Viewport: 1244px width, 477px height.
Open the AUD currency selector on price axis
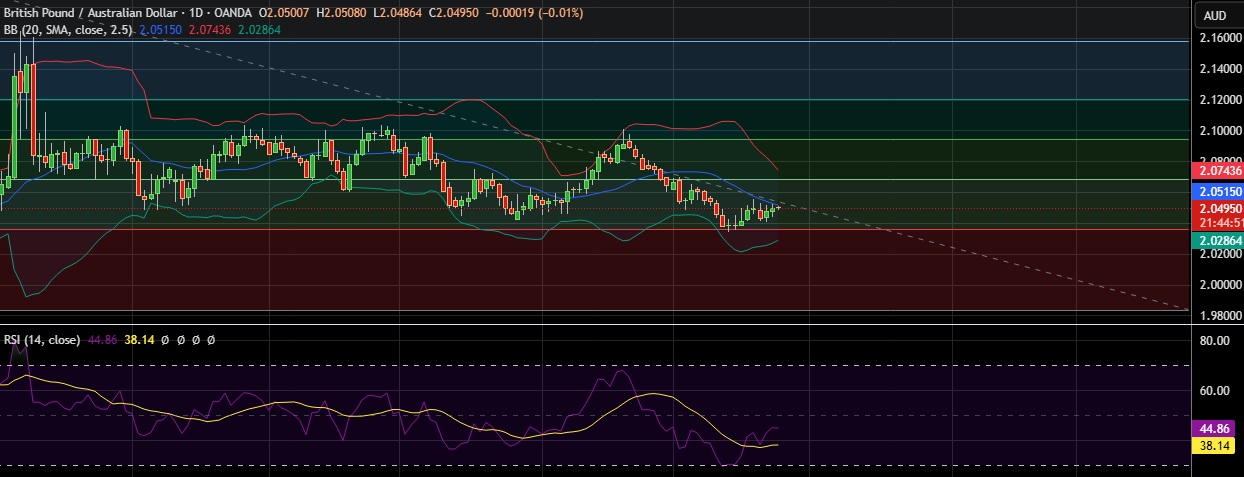tap(1215, 15)
